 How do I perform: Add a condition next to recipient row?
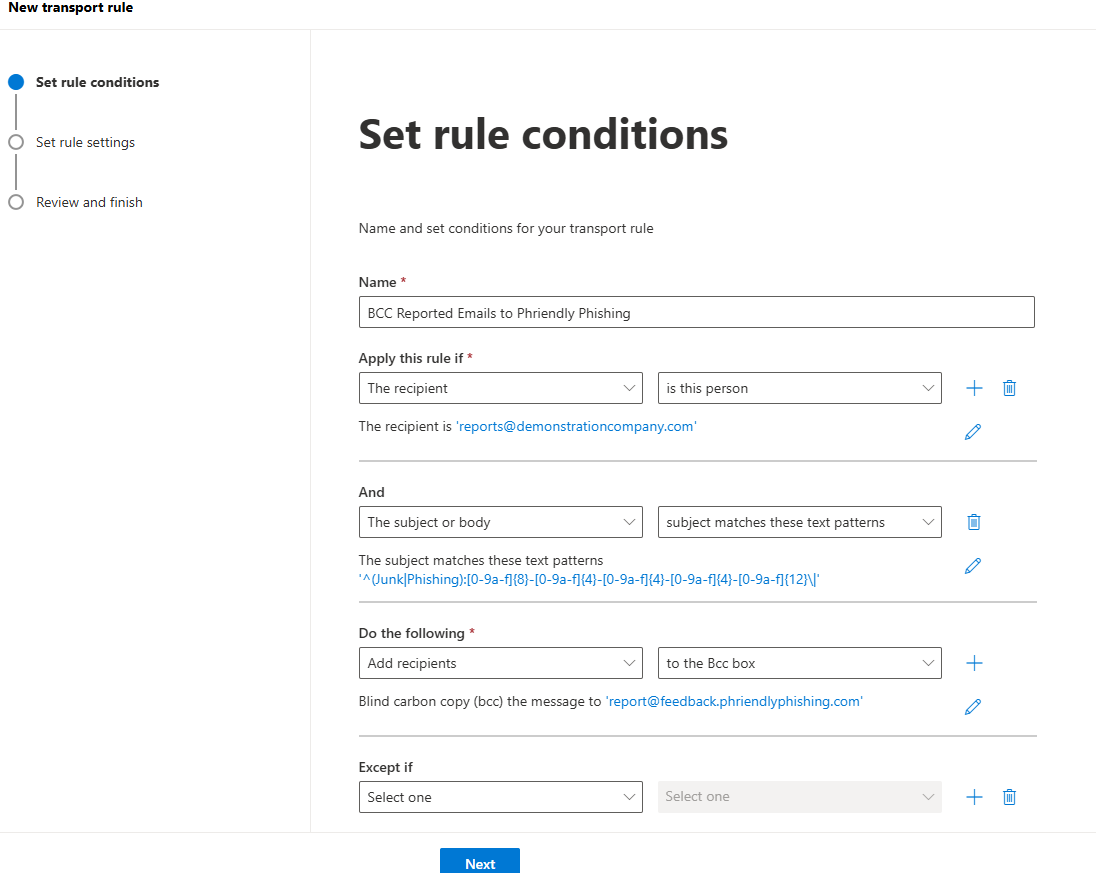(x=974, y=388)
